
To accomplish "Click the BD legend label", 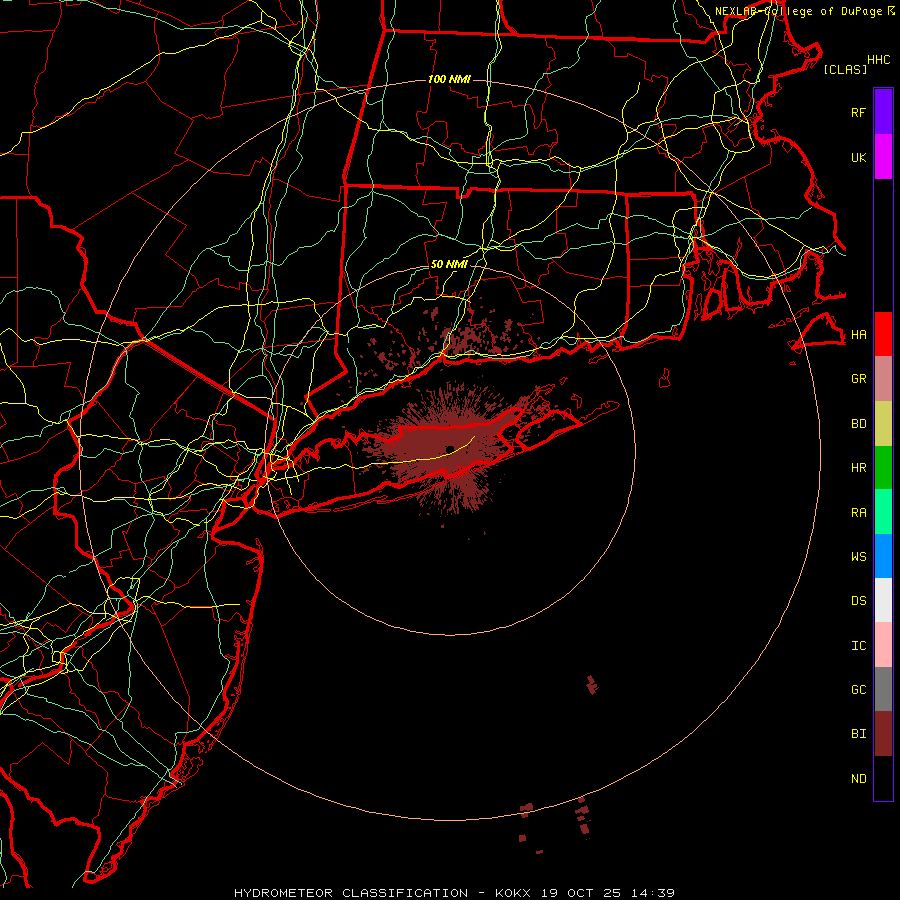I will tap(858, 424).
